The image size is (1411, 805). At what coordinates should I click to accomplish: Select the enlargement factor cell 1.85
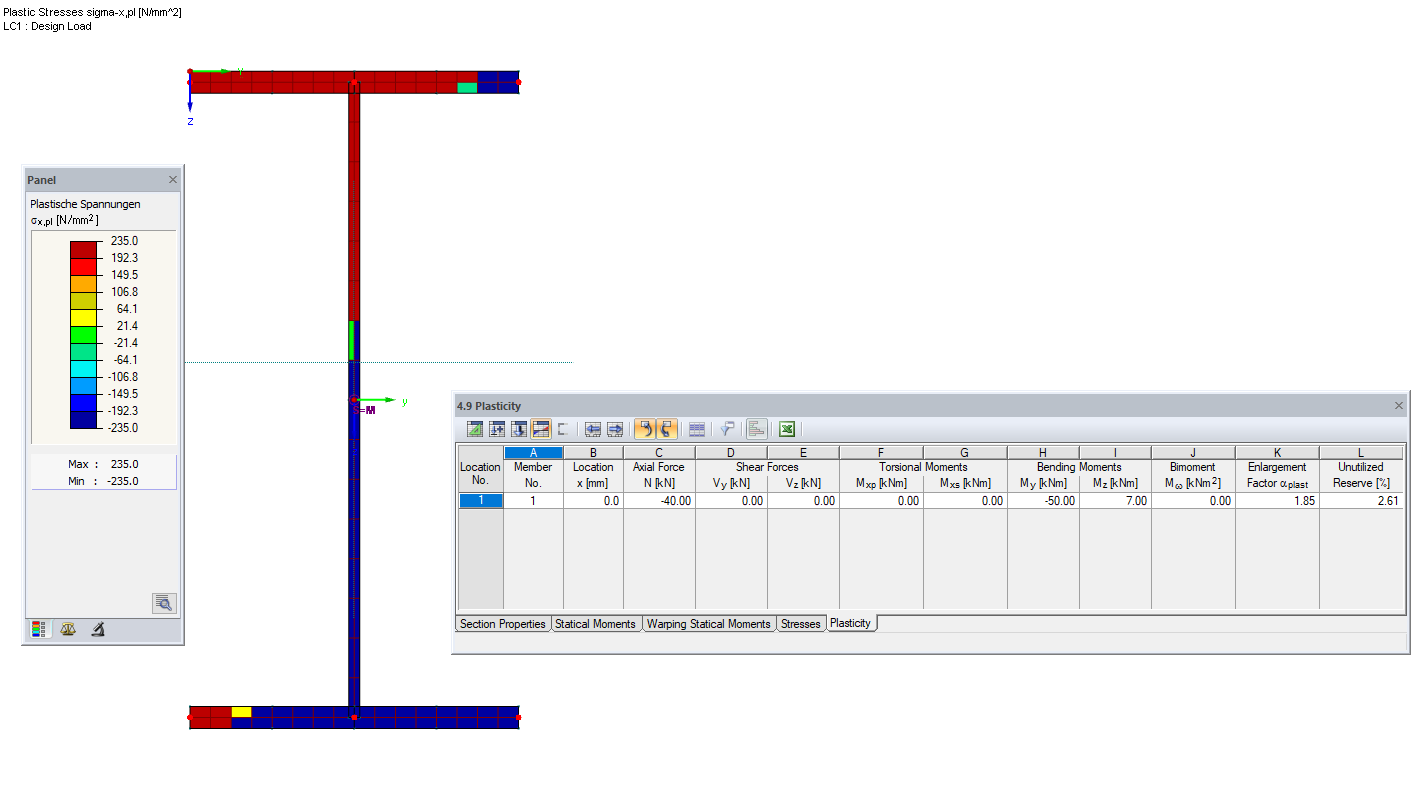click(x=1277, y=501)
